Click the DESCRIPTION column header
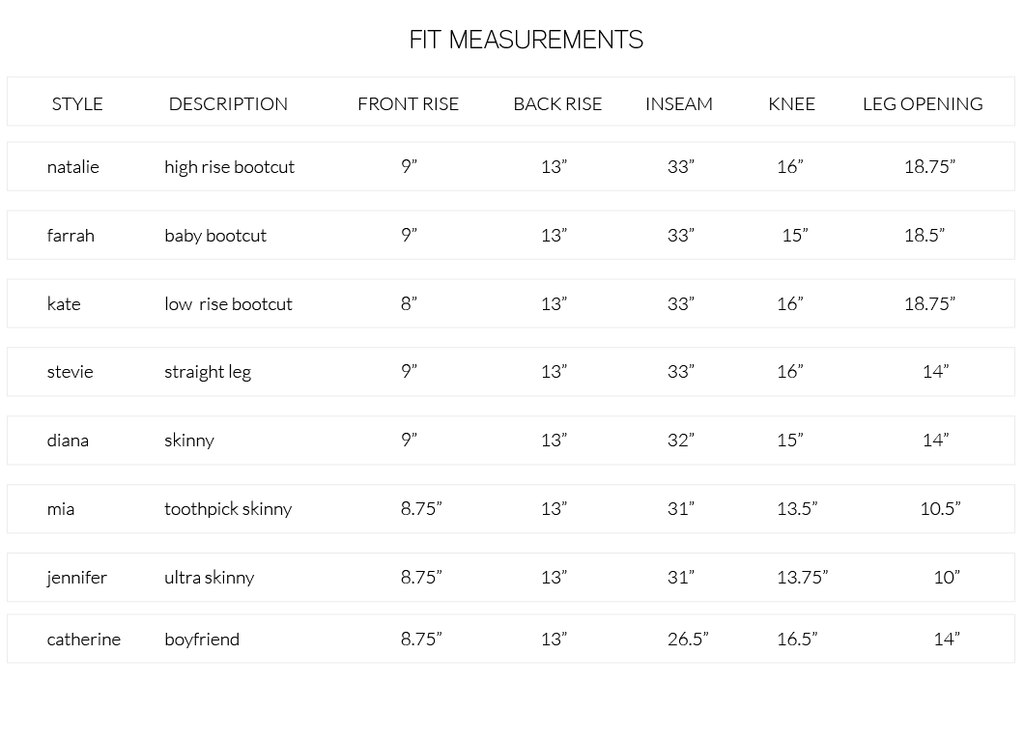Viewport: 1024px width, 740px height. (x=228, y=104)
